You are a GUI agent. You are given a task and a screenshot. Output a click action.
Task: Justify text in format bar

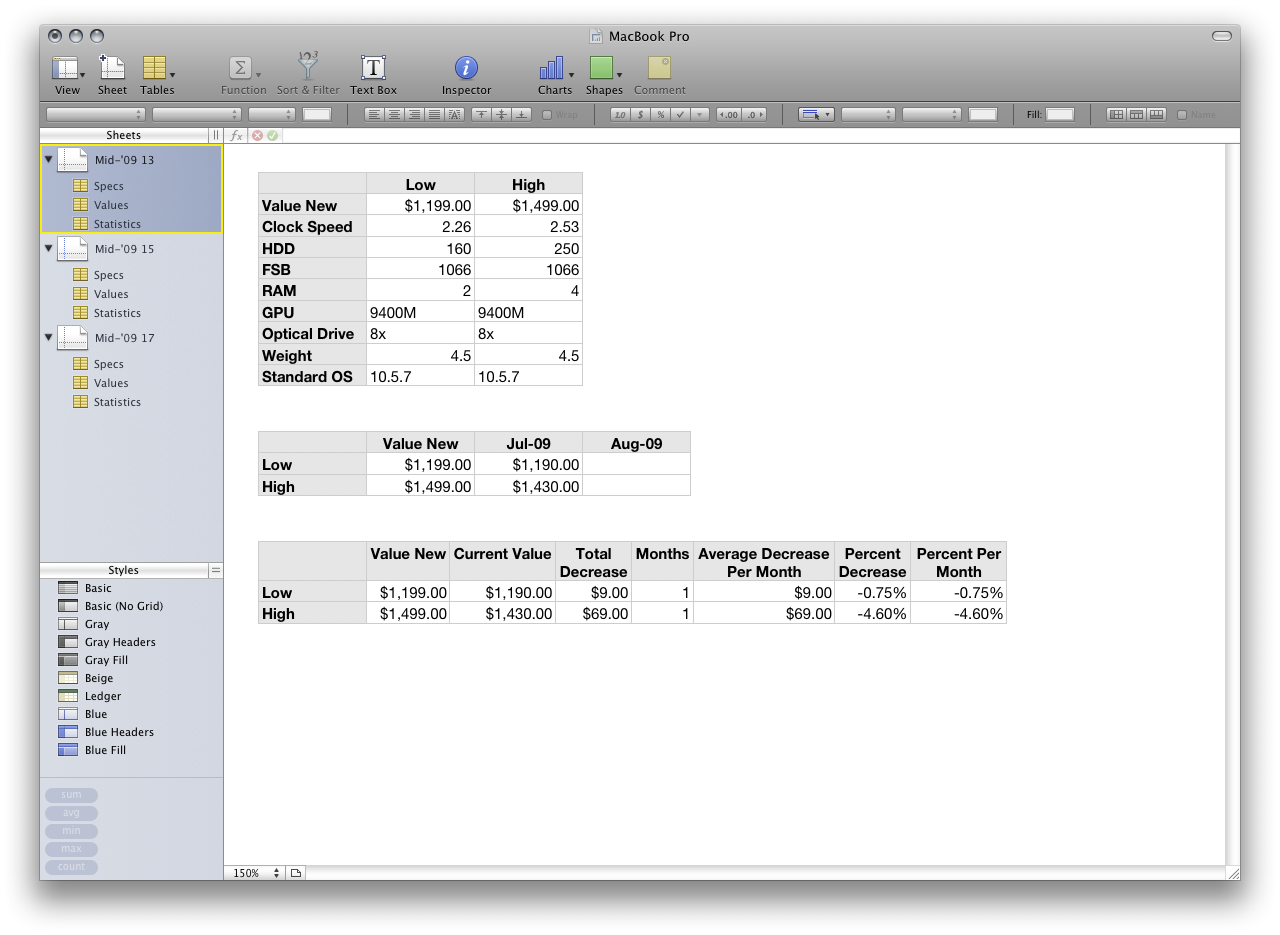click(x=434, y=115)
